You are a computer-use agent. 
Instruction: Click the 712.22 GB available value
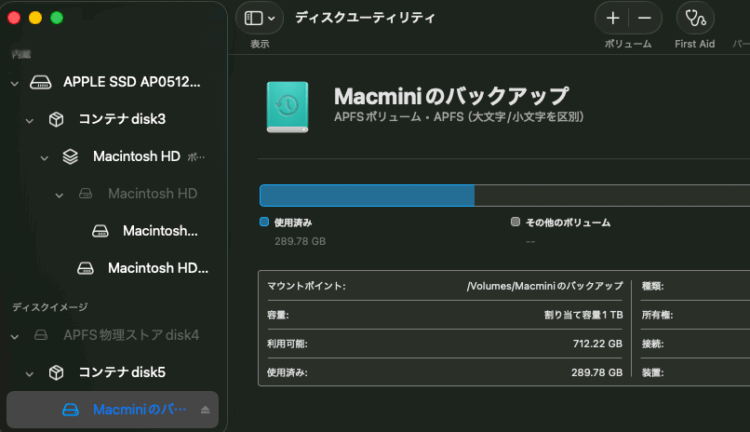click(597, 343)
